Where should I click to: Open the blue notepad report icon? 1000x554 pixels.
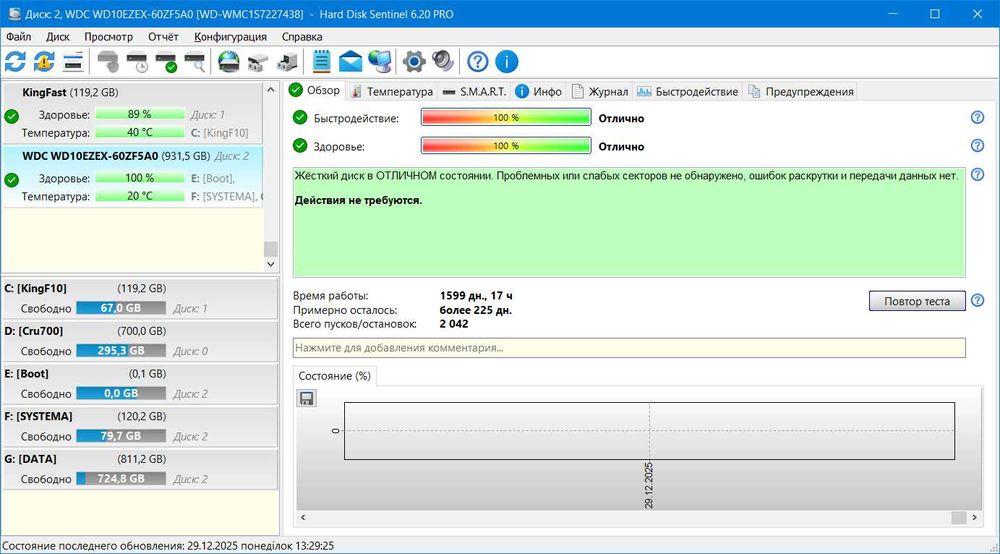(x=321, y=62)
